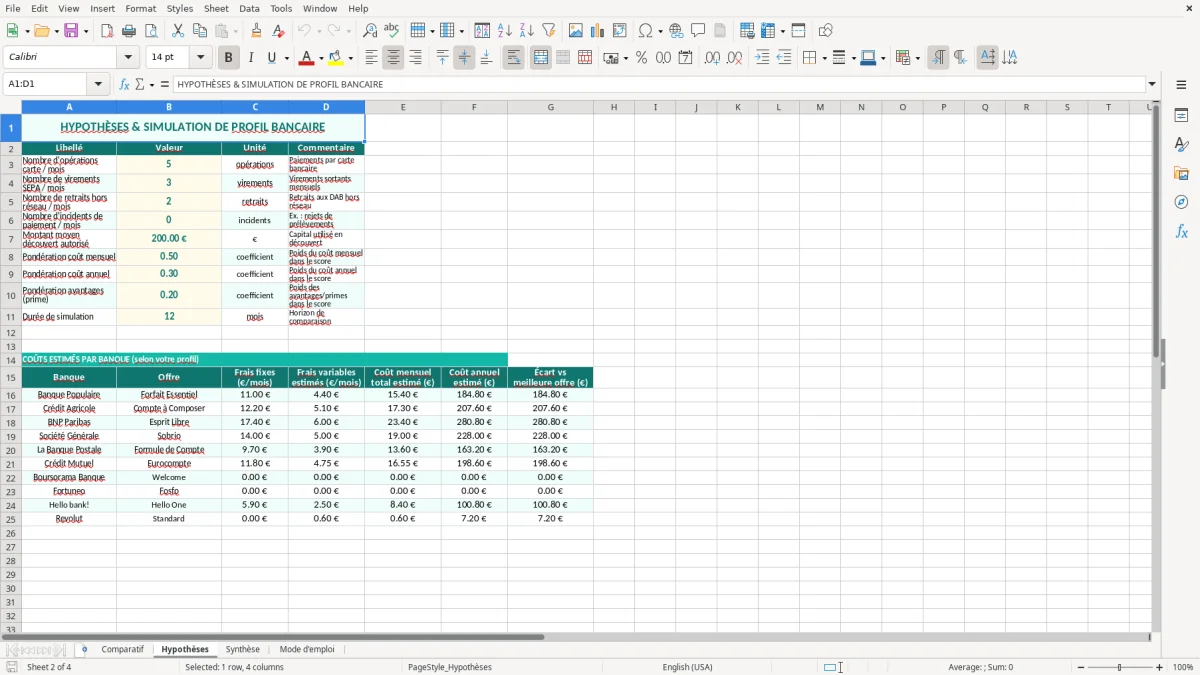Toggle Print Preview
Image resolution: width=1200 pixels, height=675 pixels.
[x=150, y=31]
